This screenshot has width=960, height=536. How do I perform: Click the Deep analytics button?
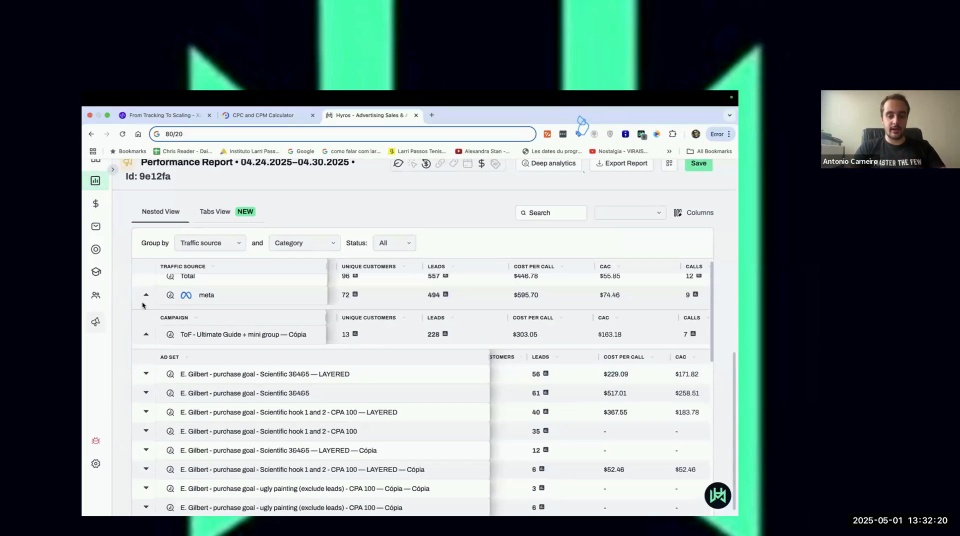point(549,164)
